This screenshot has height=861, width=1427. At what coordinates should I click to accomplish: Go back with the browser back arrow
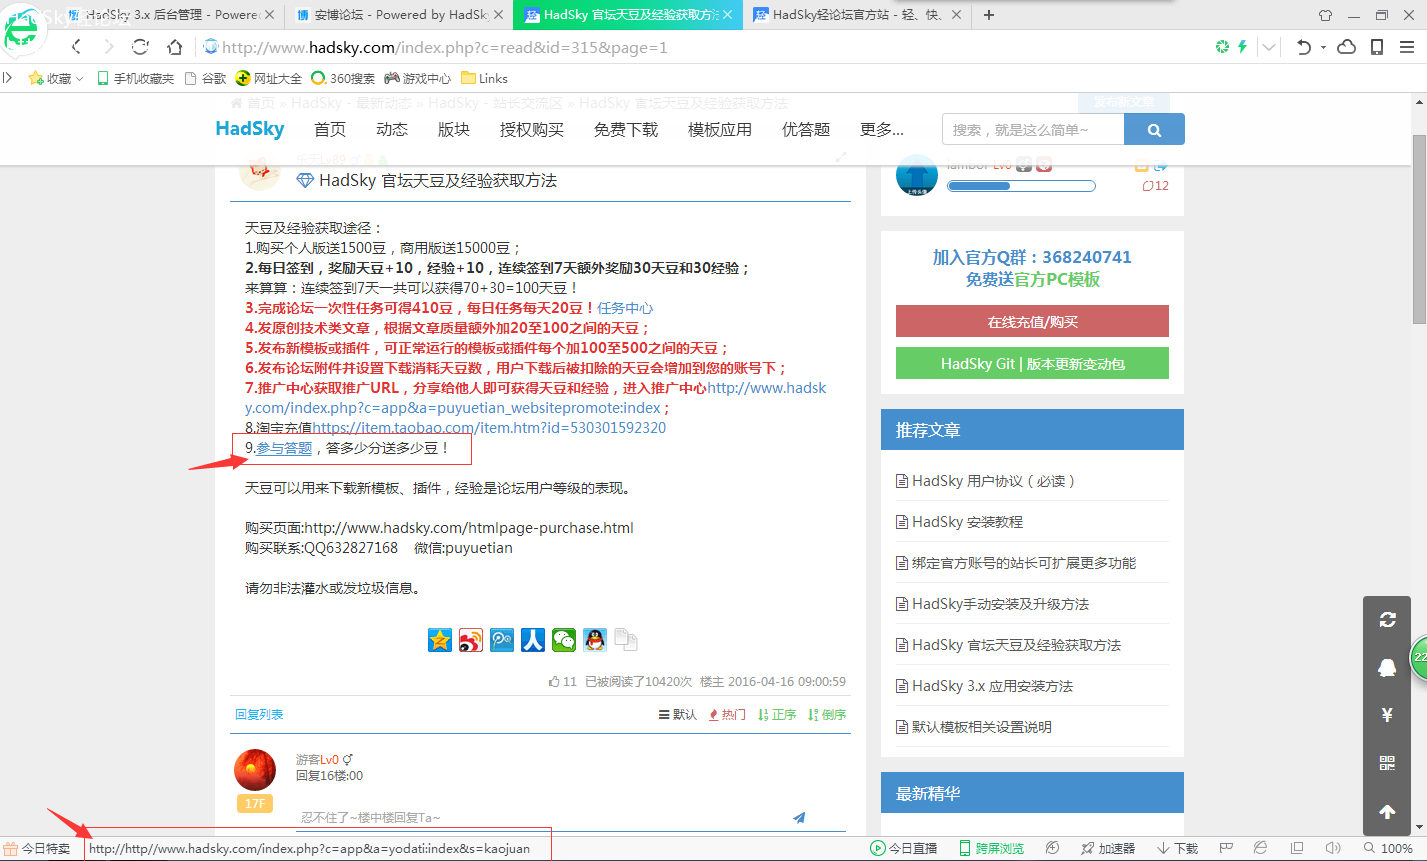[76, 47]
